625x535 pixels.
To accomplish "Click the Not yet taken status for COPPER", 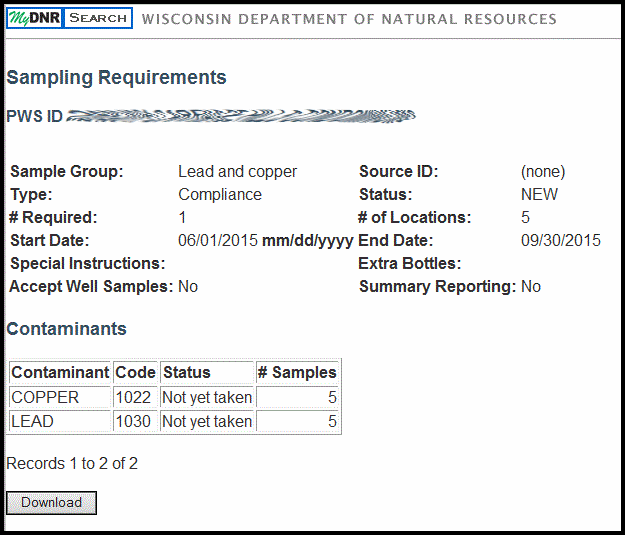I will coord(206,397).
